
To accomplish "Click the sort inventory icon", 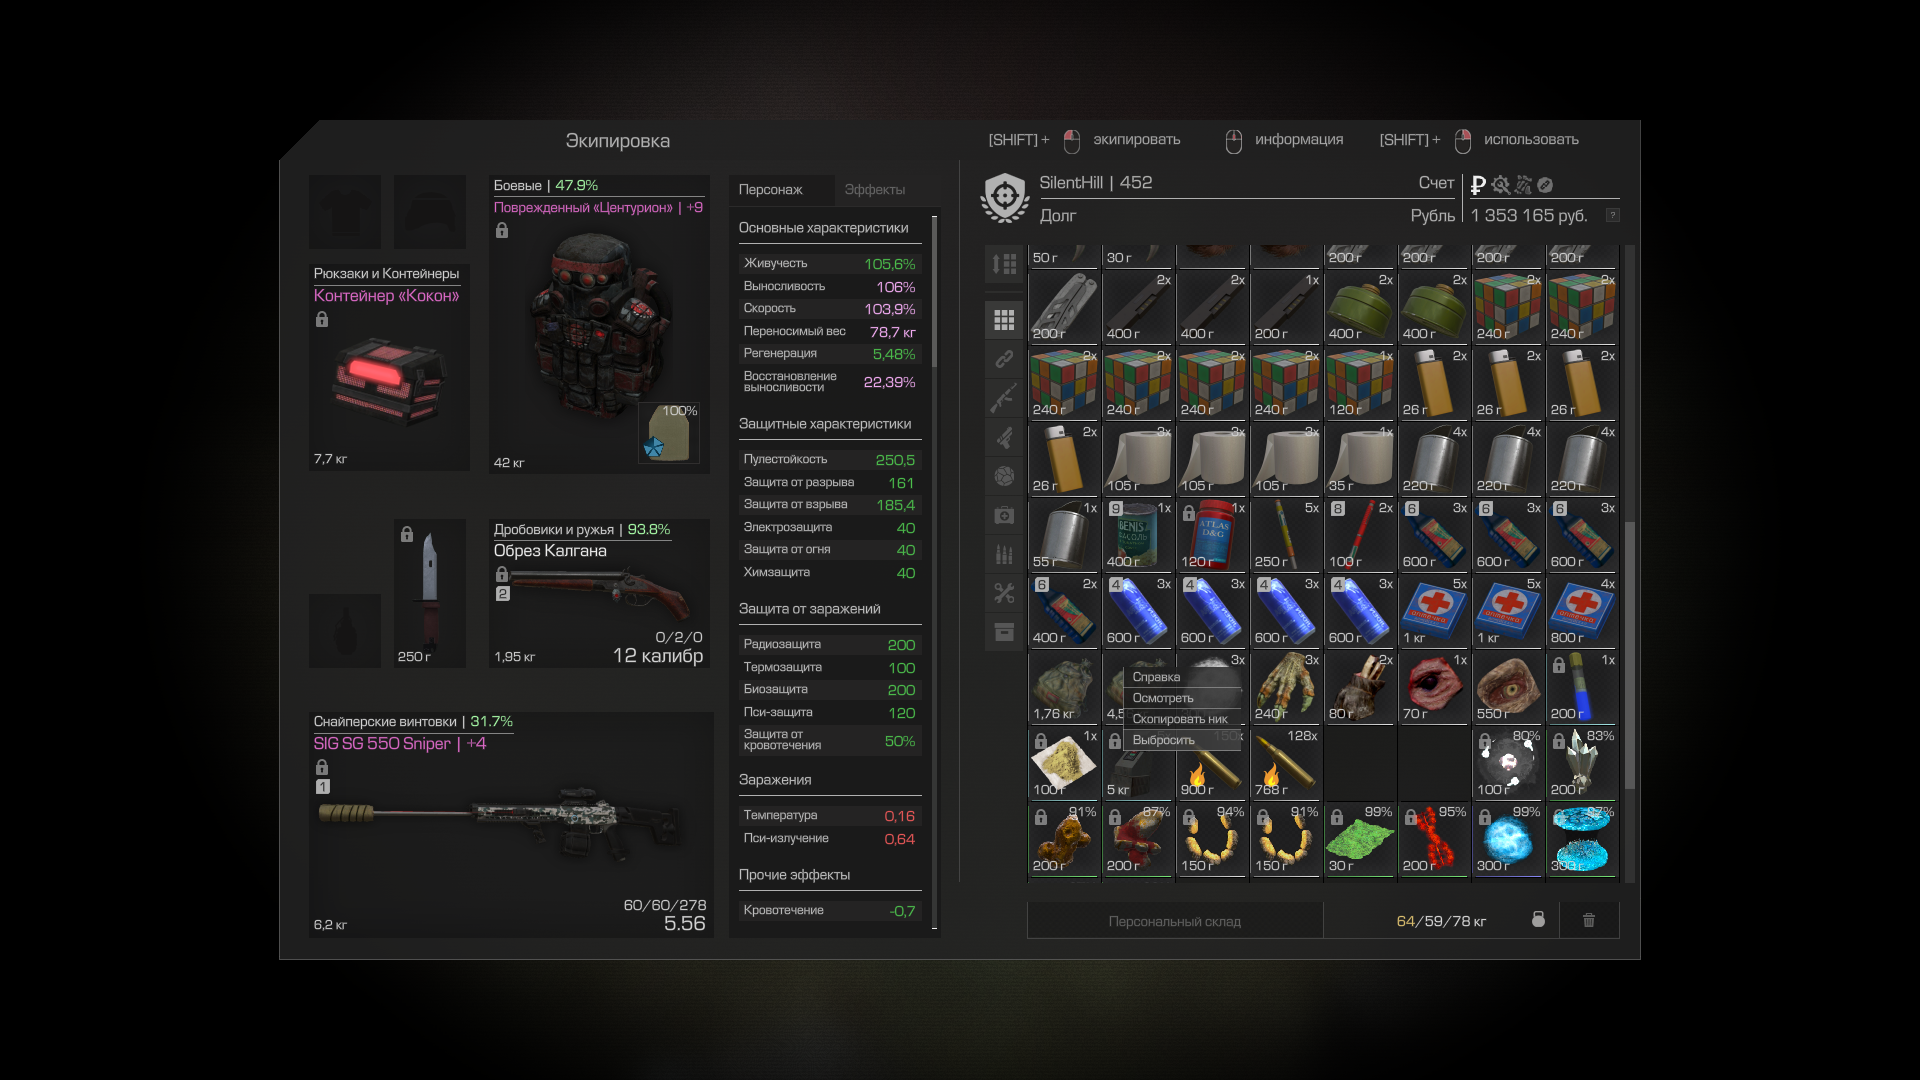I will point(1004,264).
